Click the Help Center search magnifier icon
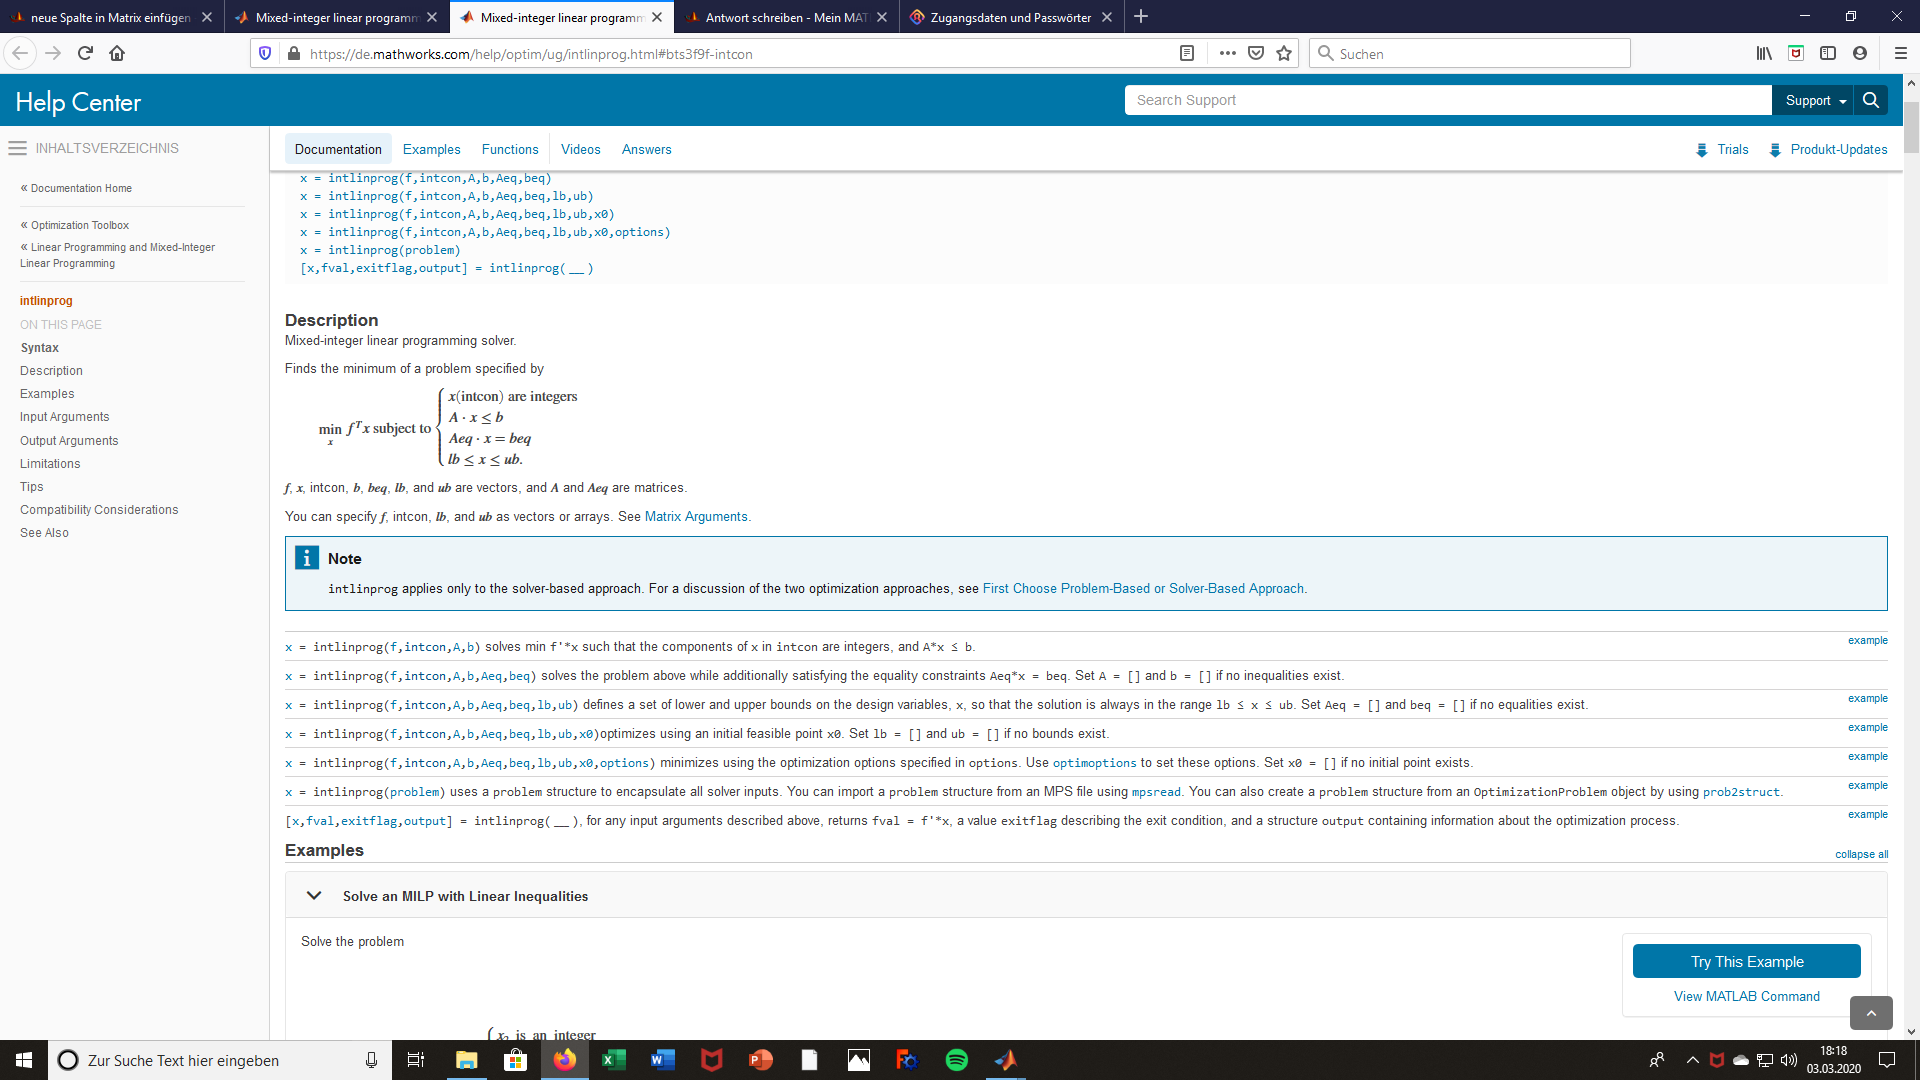The height and width of the screenshot is (1080, 1920). (x=1870, y=100)
